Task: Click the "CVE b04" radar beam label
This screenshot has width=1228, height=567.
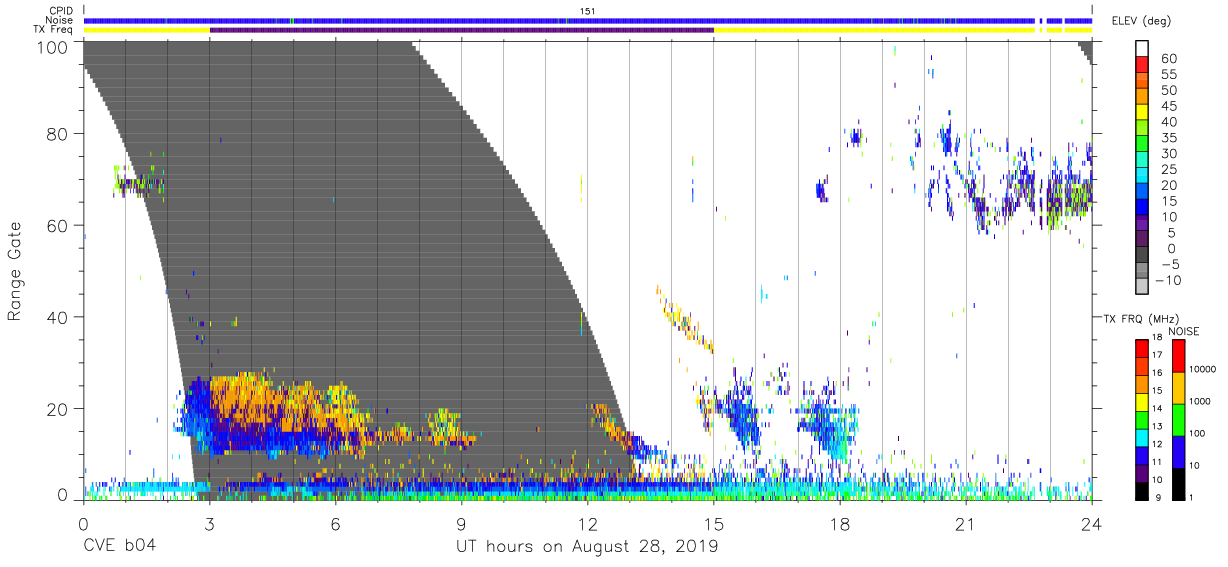Action: pyautogui.click(x=119, y=547)
